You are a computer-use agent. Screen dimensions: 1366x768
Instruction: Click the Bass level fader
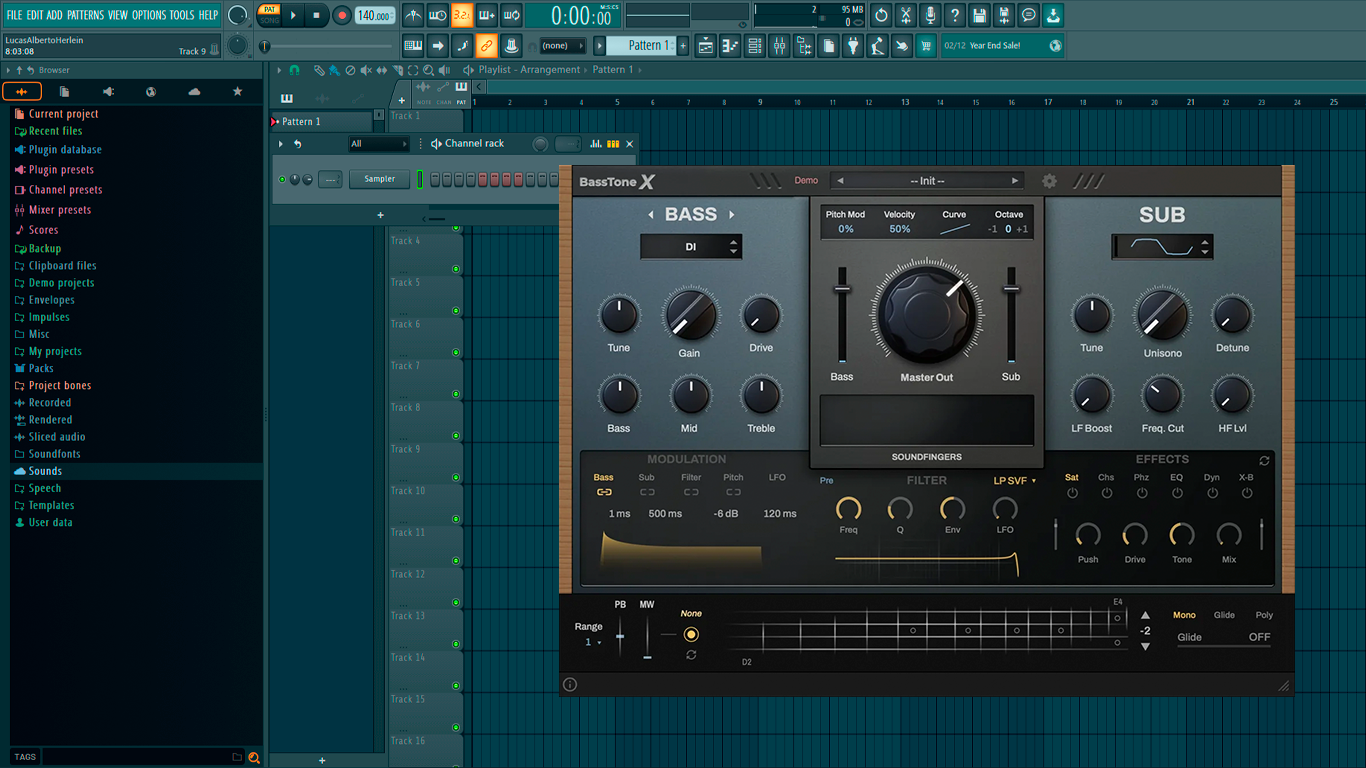pyautogui.click(x=842, y=316)
